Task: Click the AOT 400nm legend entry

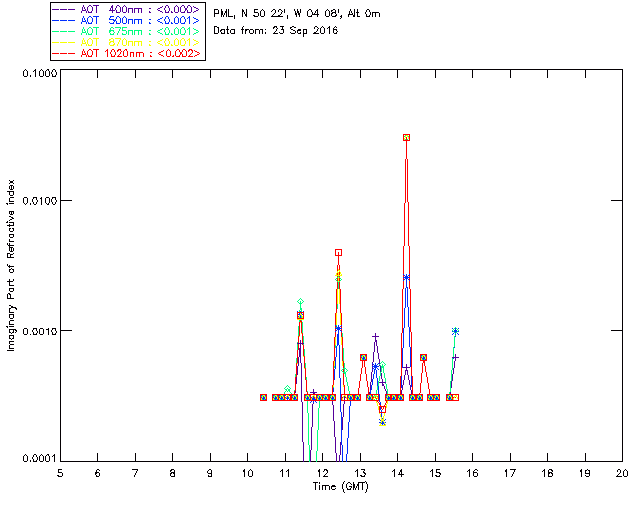Action: pyautogui.click(x=127, y=9)
